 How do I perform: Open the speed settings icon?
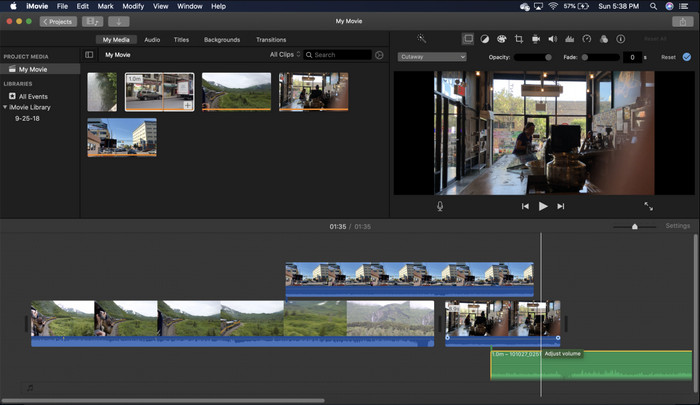pyautogui.click(x=587, y=39)
